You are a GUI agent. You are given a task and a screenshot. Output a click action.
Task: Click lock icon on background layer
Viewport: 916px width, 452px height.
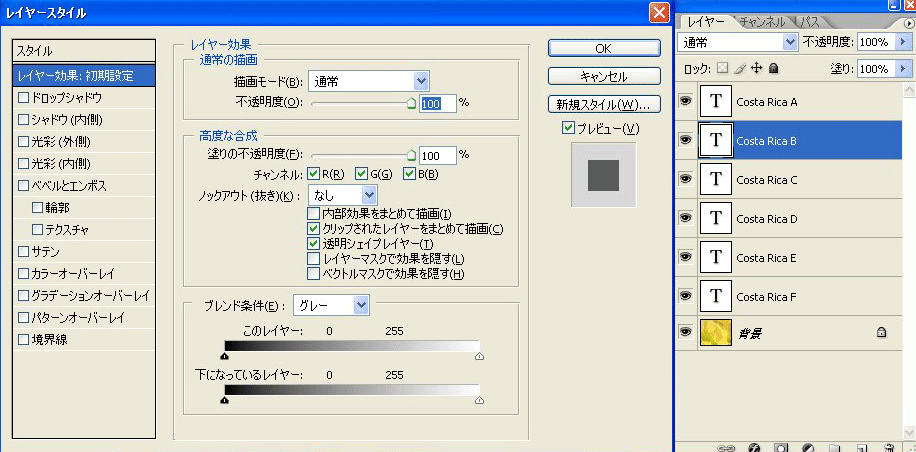[882, 333]
